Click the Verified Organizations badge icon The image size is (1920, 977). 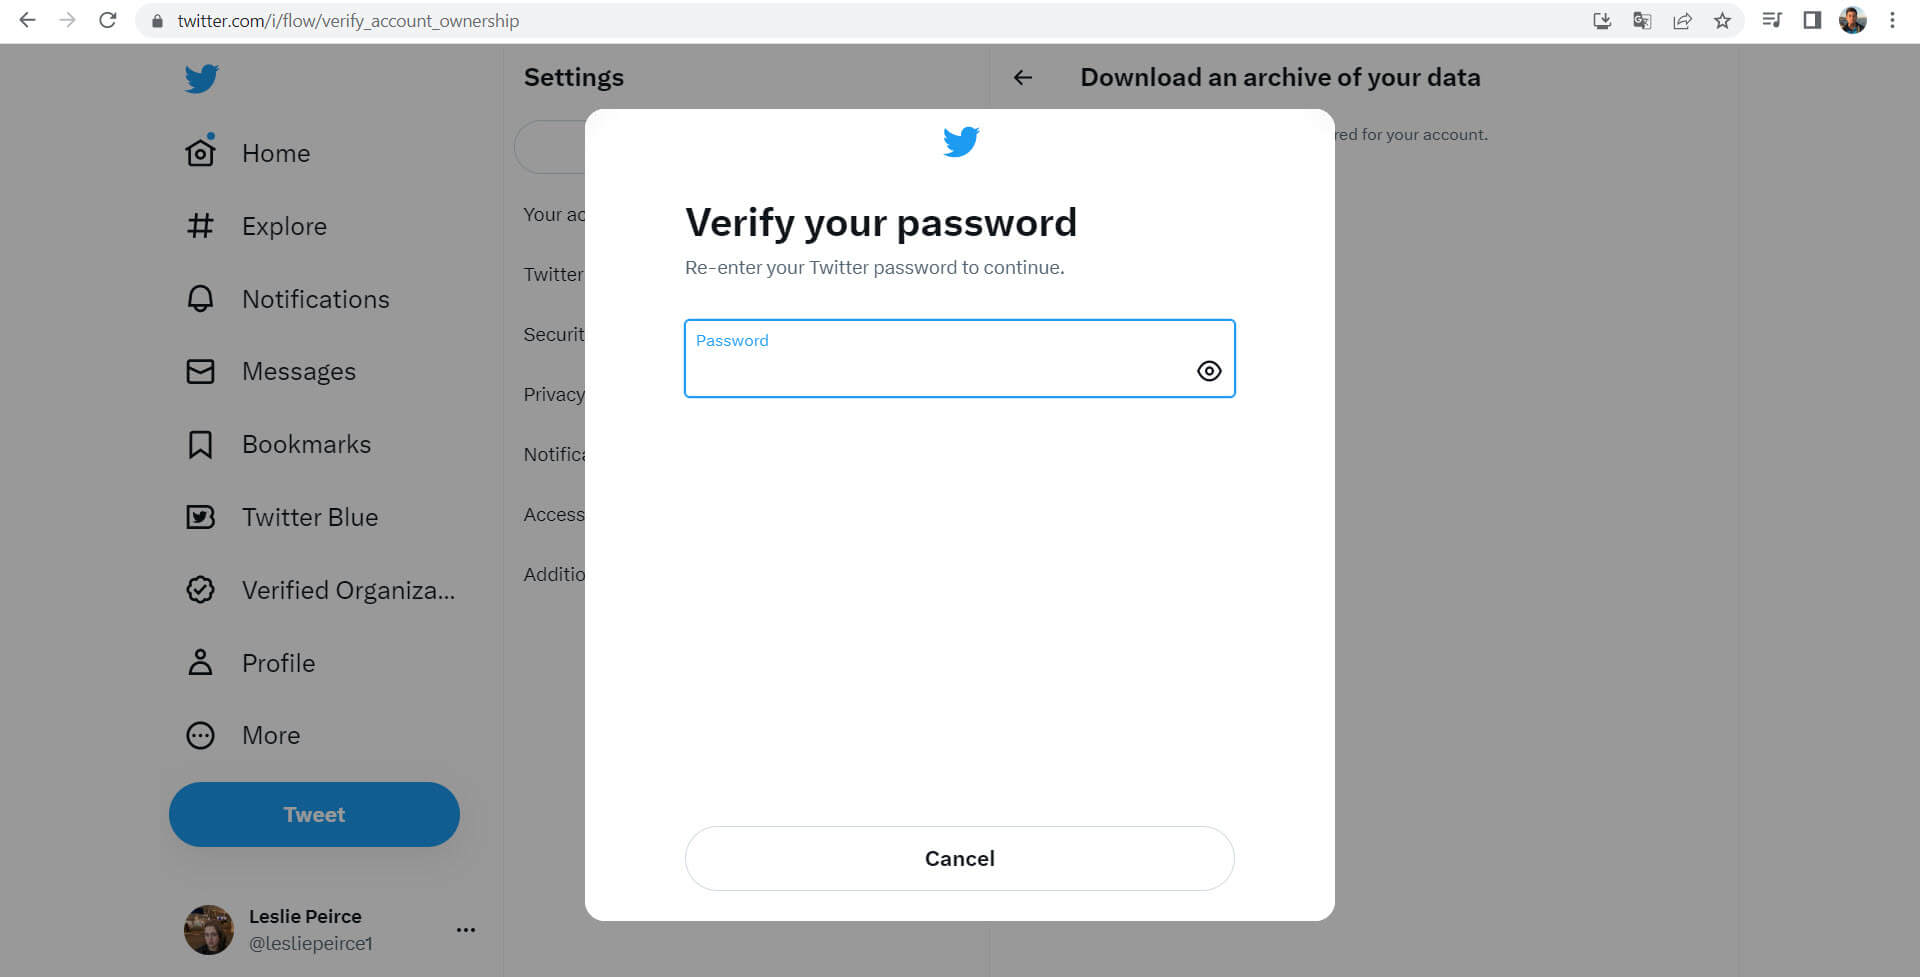pos(200,589)
